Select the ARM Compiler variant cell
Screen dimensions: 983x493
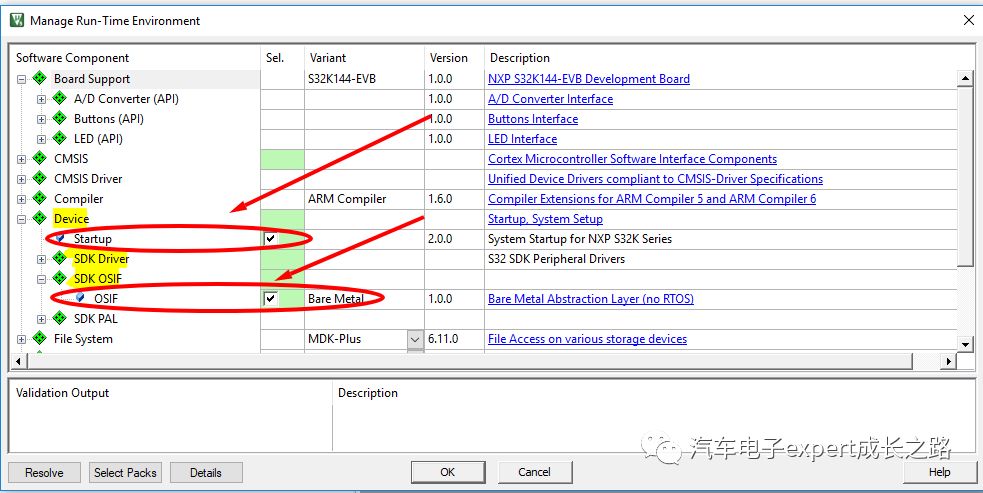pos(364,199)
